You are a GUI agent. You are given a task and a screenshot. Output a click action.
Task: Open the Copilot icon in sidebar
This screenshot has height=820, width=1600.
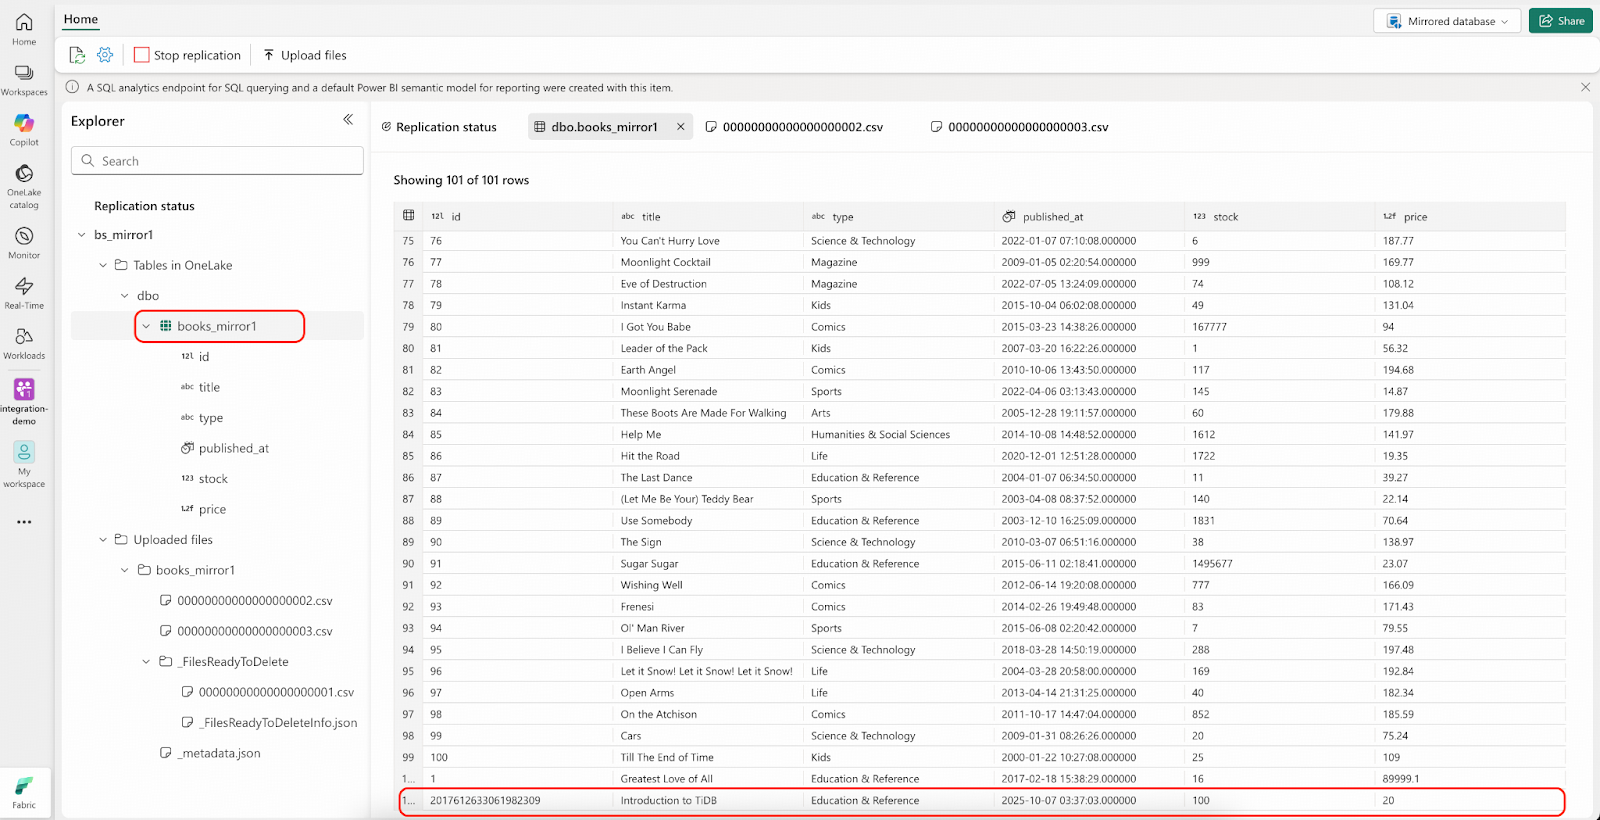click(x=24, y=124)
